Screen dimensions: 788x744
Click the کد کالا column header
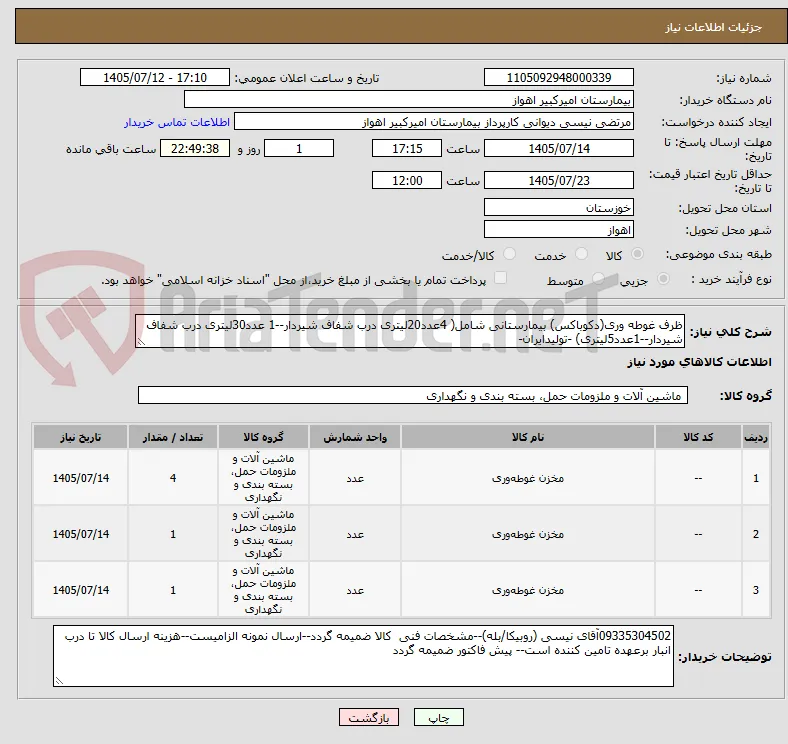698,437
